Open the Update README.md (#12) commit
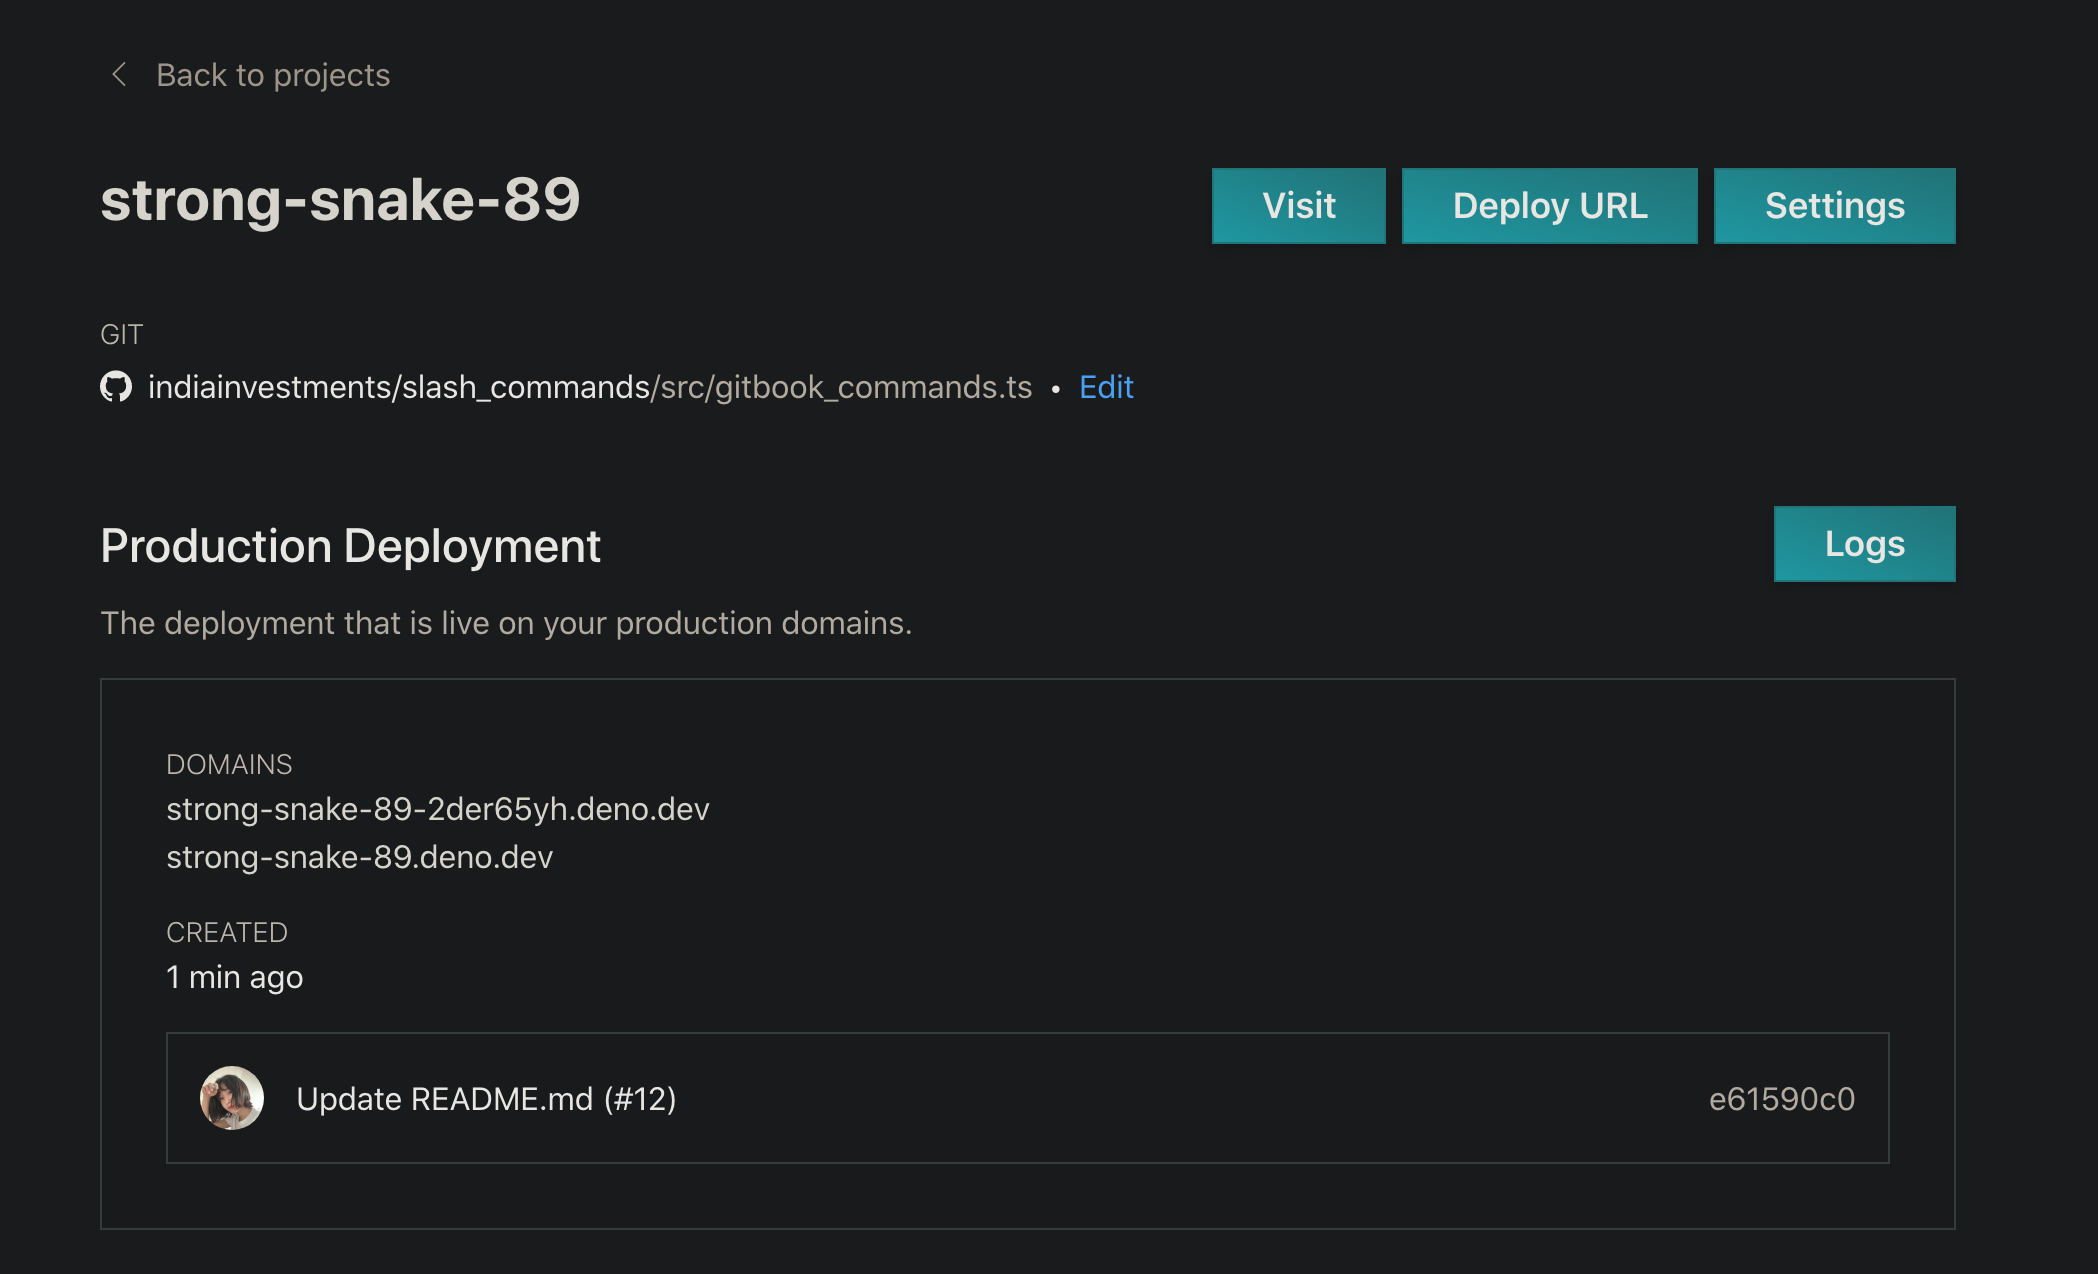The height and width of the screenshot is (1274, 2098). point(486,1099)
